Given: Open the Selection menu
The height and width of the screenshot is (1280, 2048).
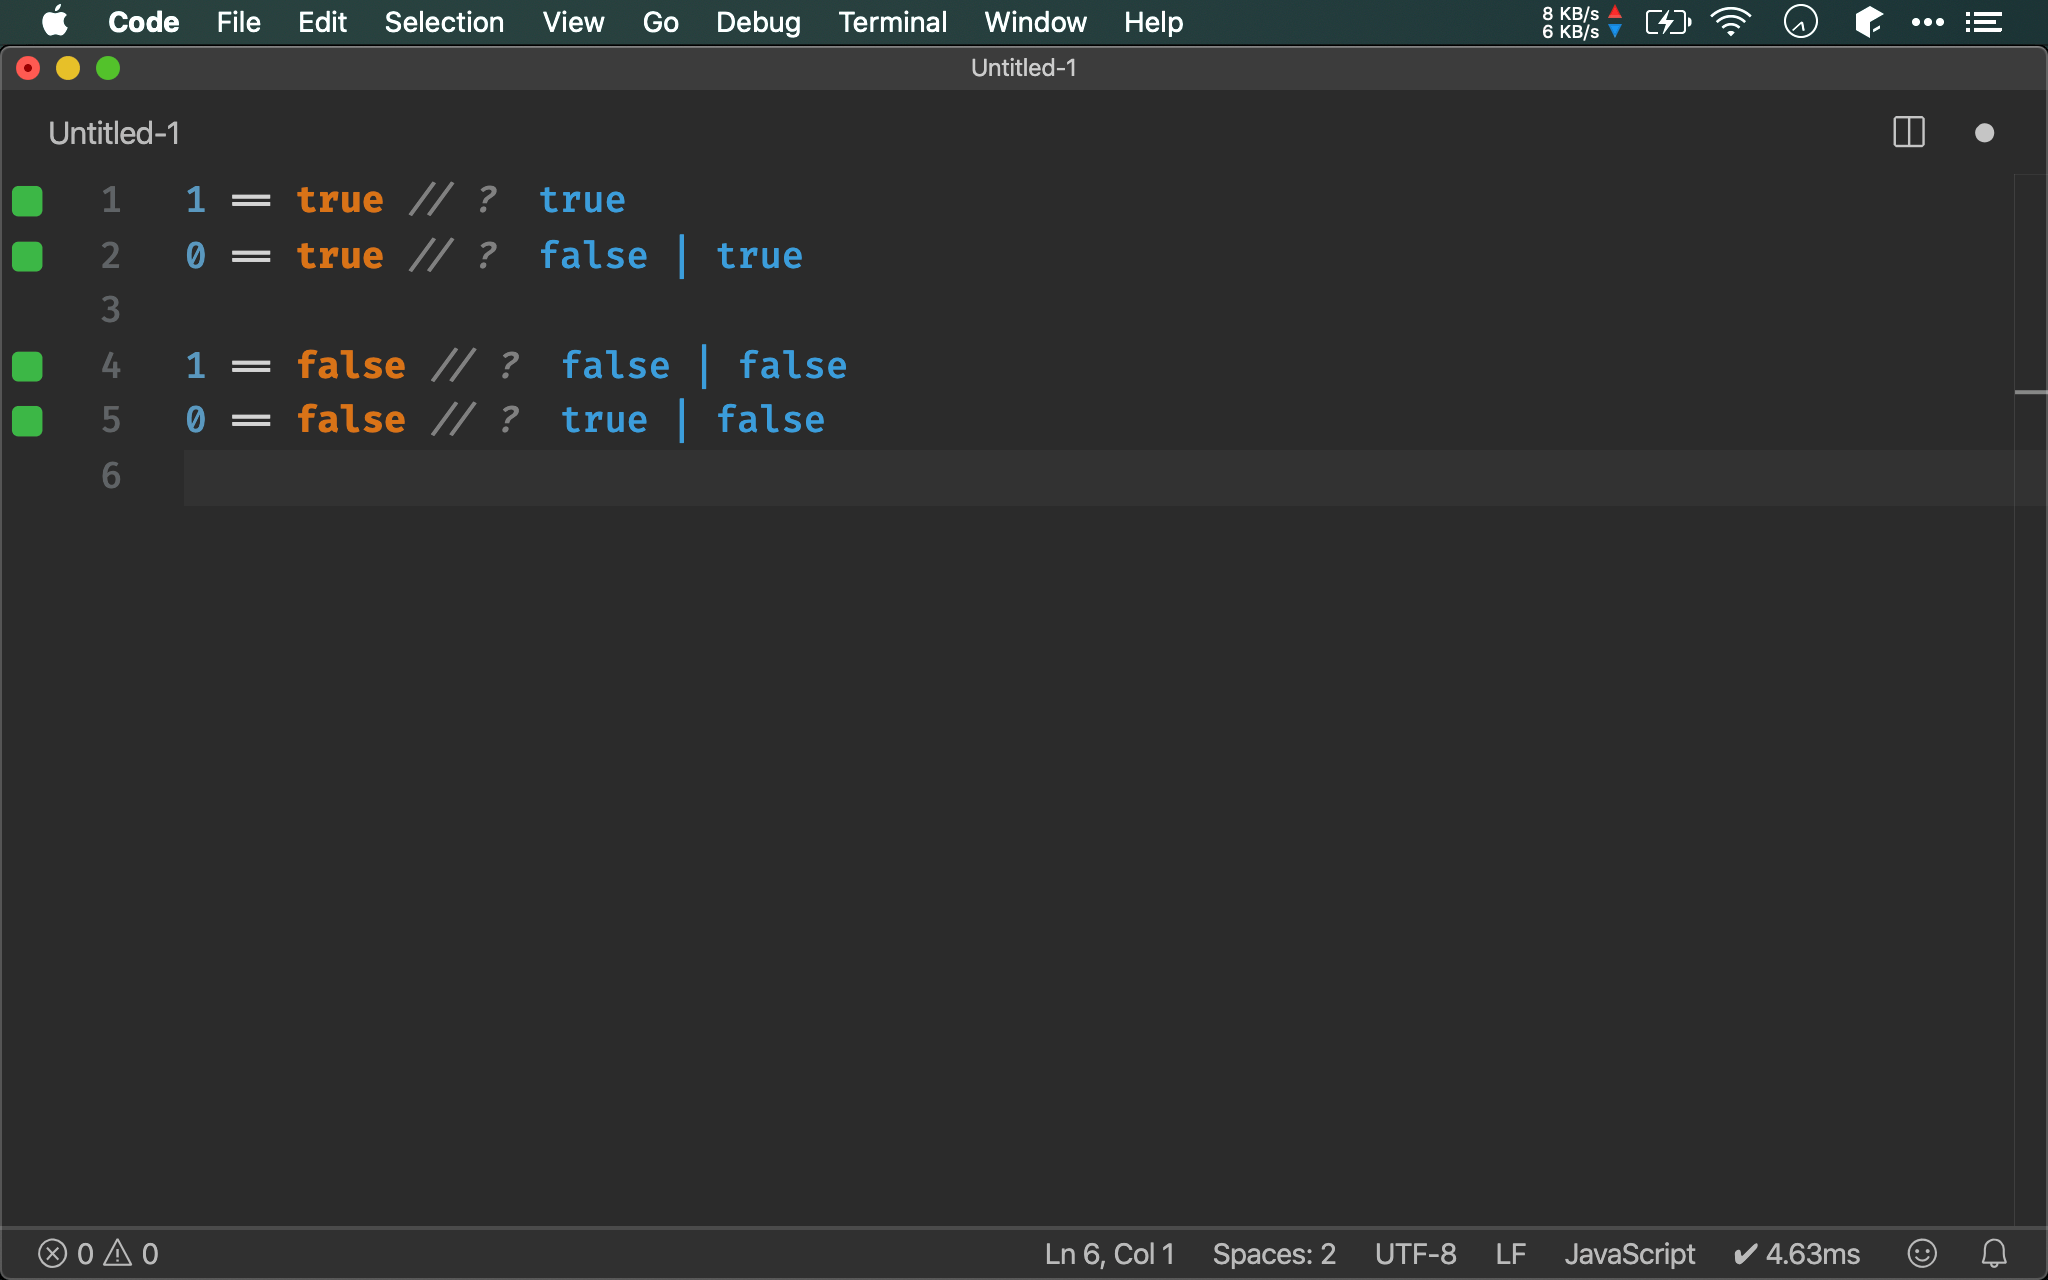Looking at the screenshot, I should 444,22.
